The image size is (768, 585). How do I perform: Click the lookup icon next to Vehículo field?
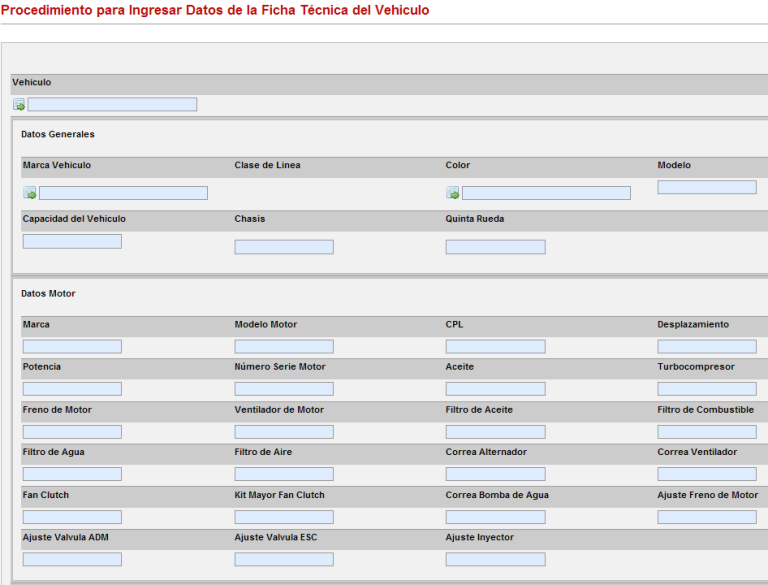(19, 104)
